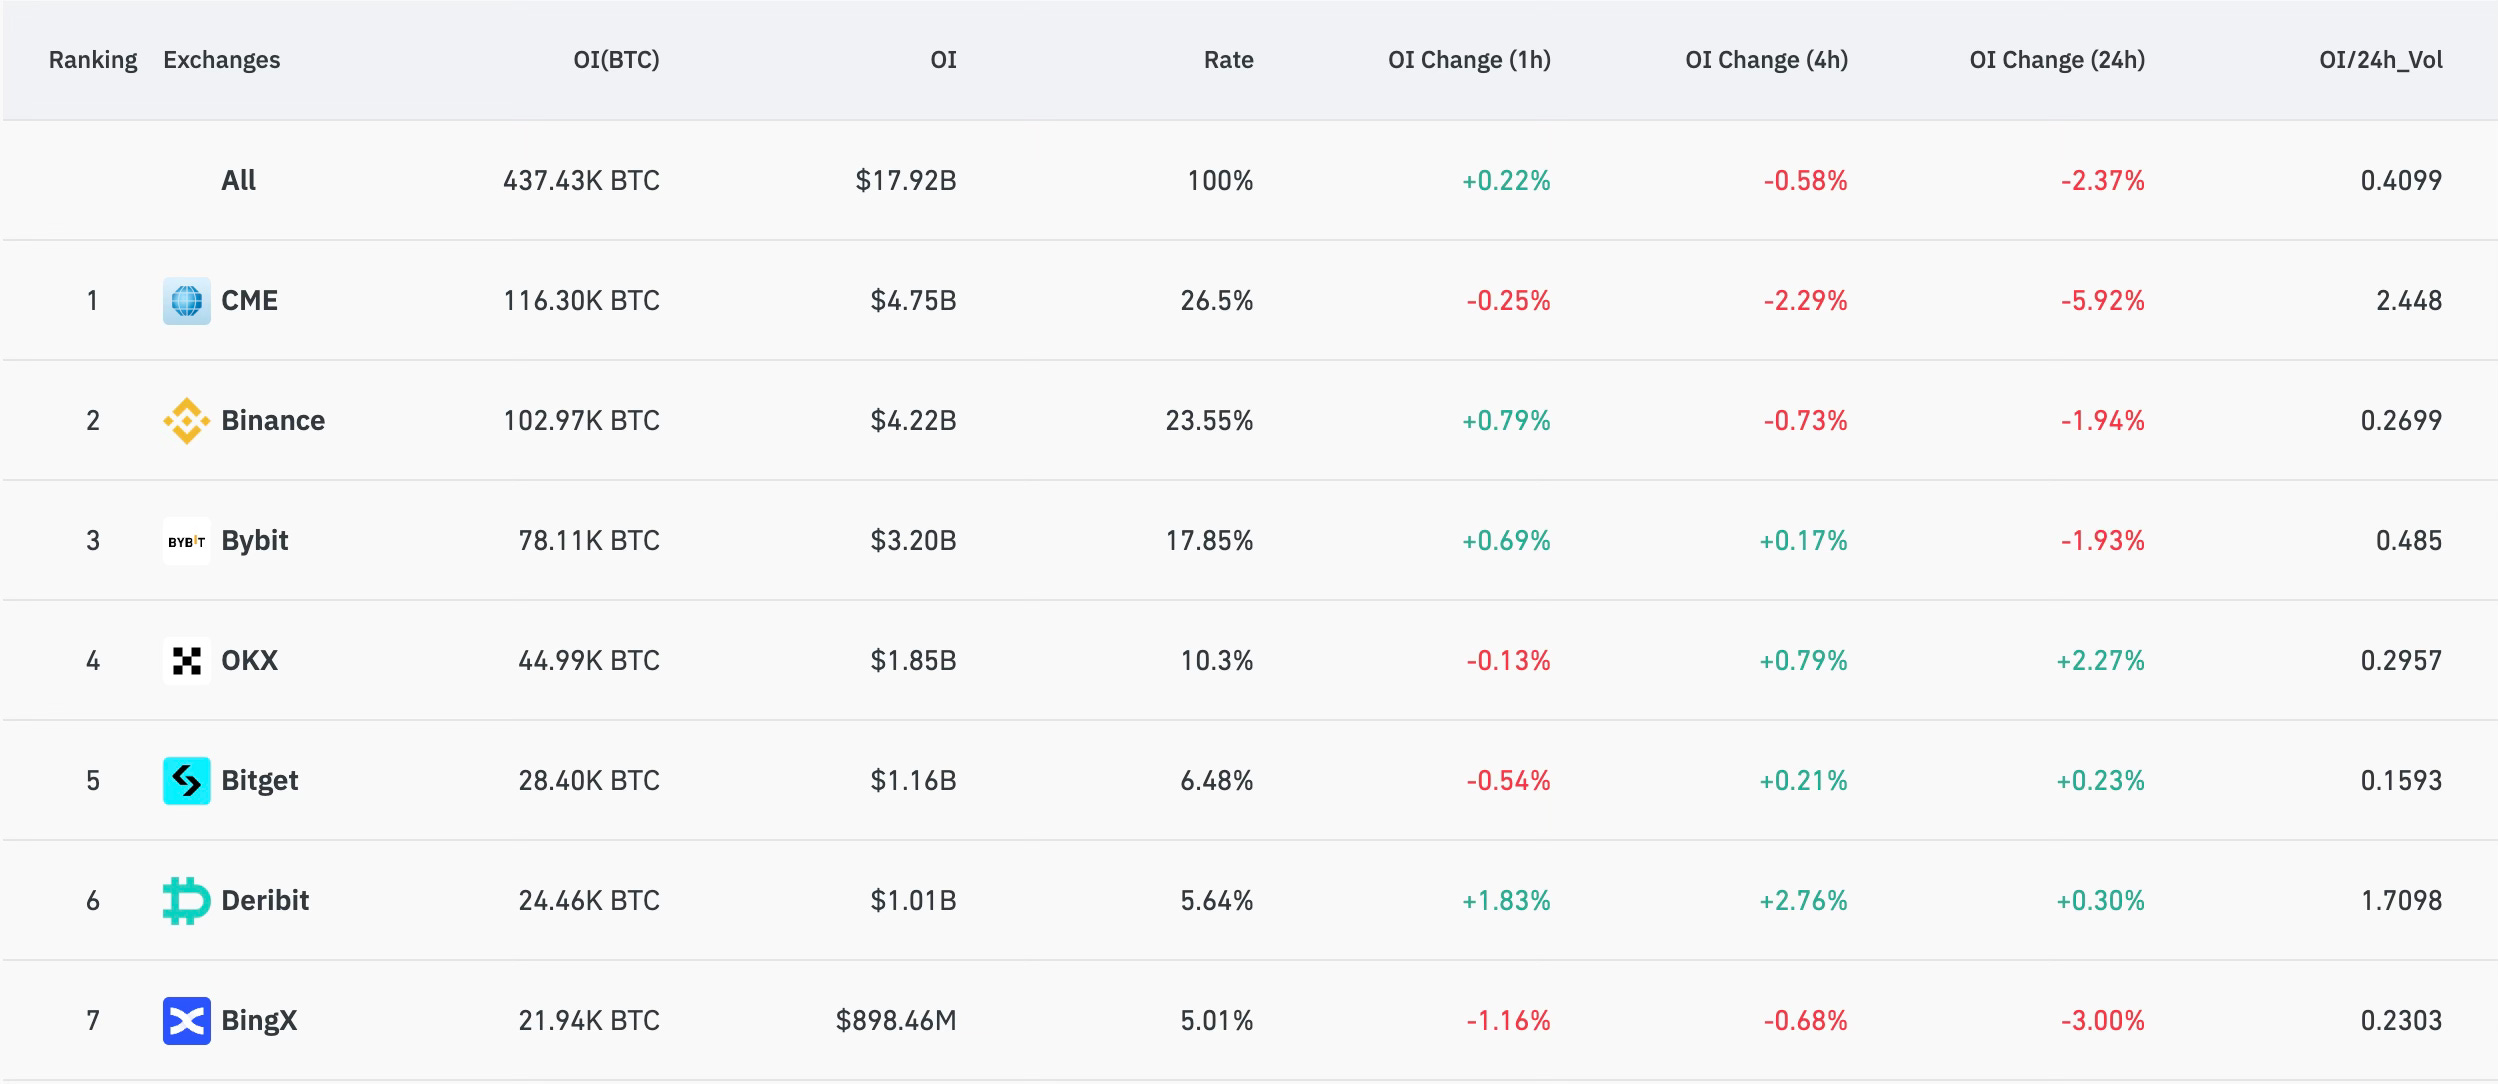Viewport: 2498px width, 1084px height.
Task: Click the 10.3% rate cell
Action: [1217, 661]
